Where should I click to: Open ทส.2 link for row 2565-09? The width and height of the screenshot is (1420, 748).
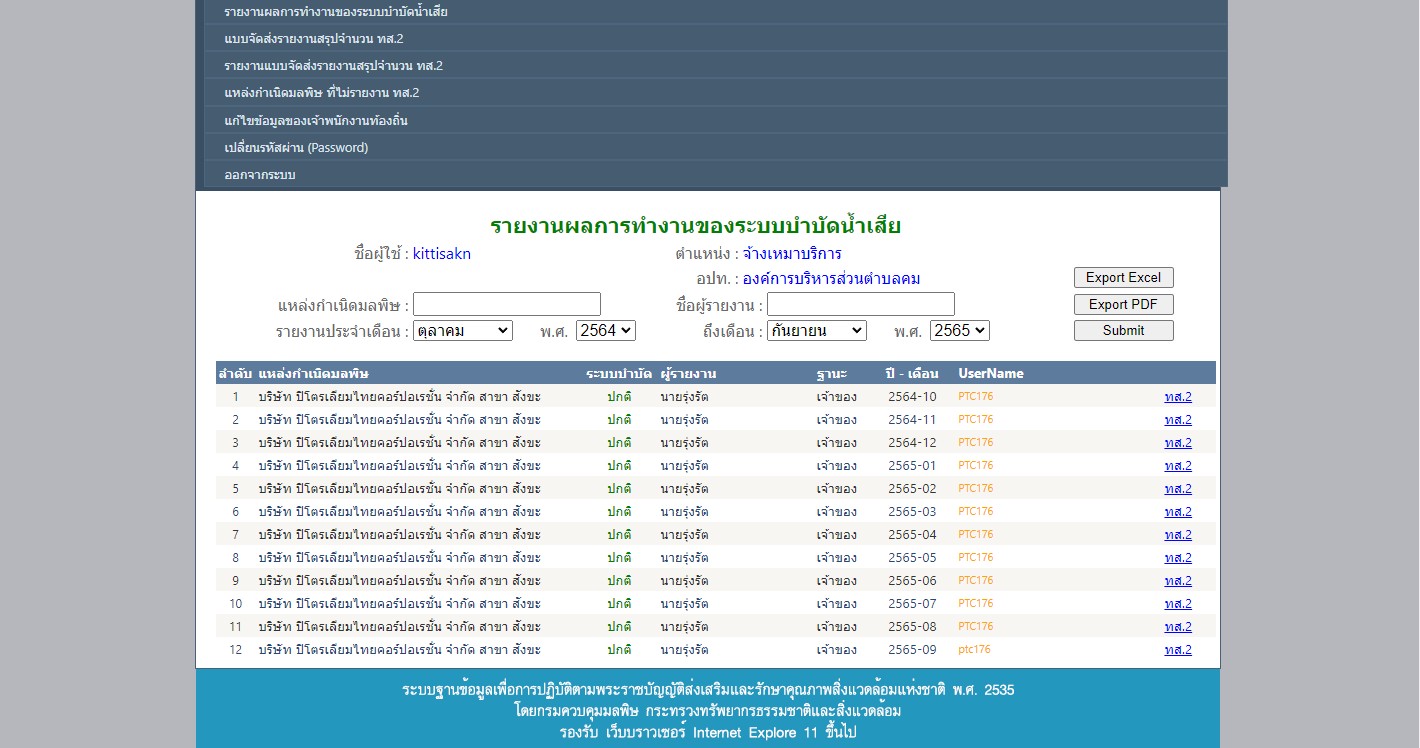coord(1178,649)
